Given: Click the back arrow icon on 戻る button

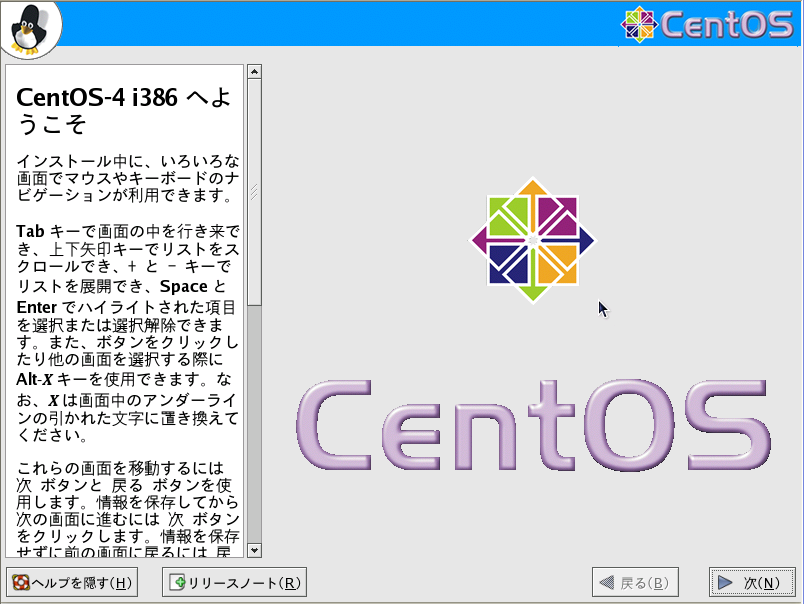Looking at the screenshot, I should [x=607, y=582].
